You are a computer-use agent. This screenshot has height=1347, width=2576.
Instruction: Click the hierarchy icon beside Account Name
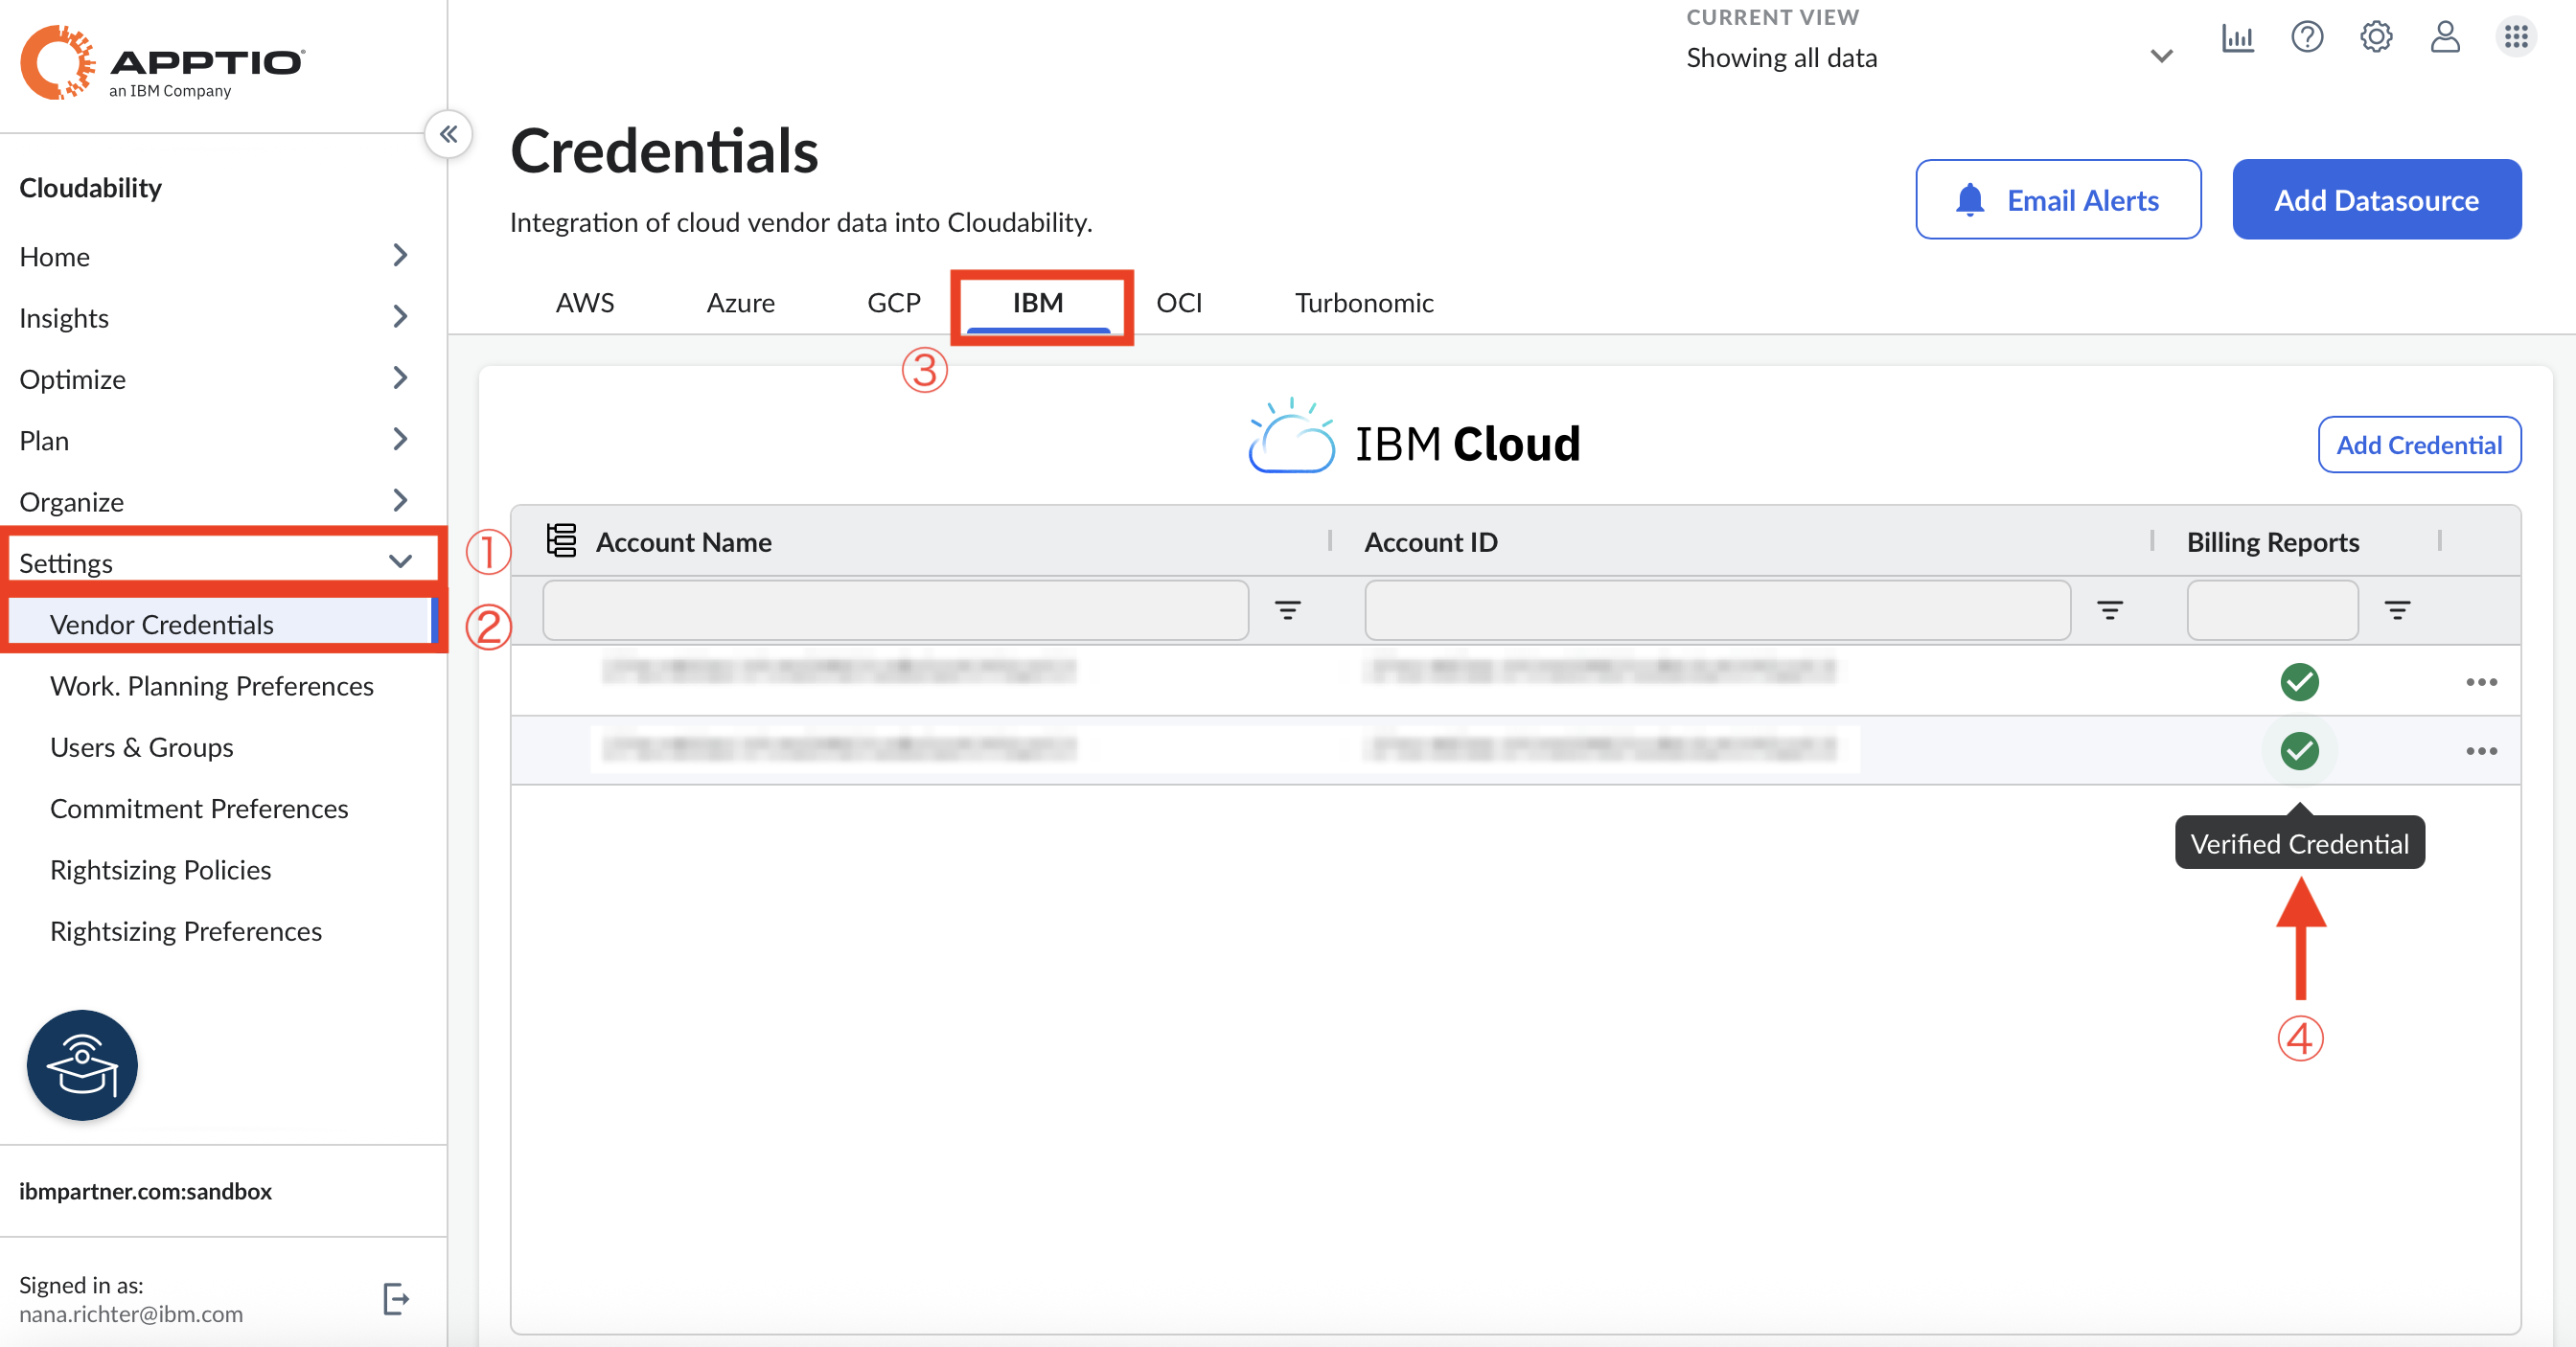point(561,541)
